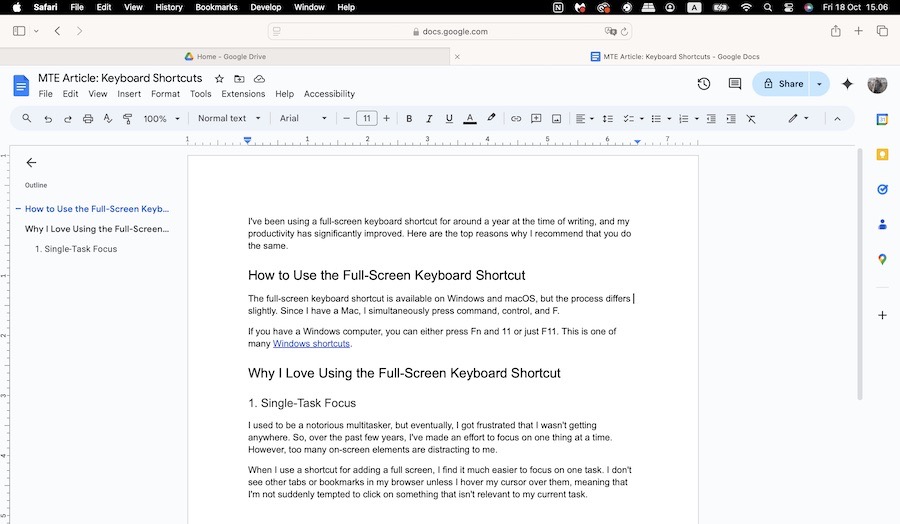Move document to a folder

coord(239,79)
